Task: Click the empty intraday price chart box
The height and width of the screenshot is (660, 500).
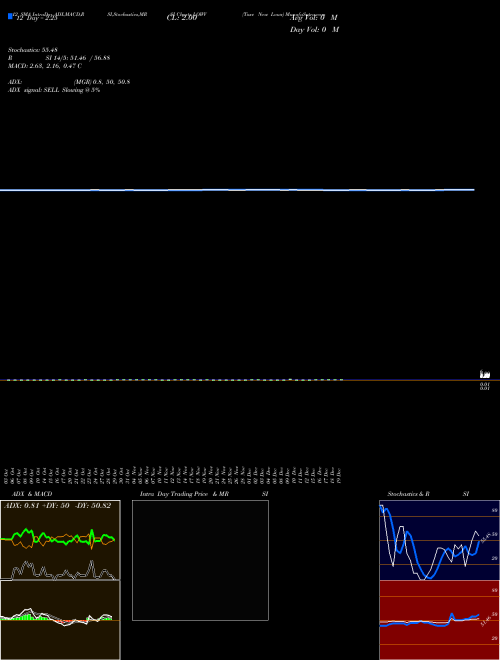Action: tap(200, 560)
